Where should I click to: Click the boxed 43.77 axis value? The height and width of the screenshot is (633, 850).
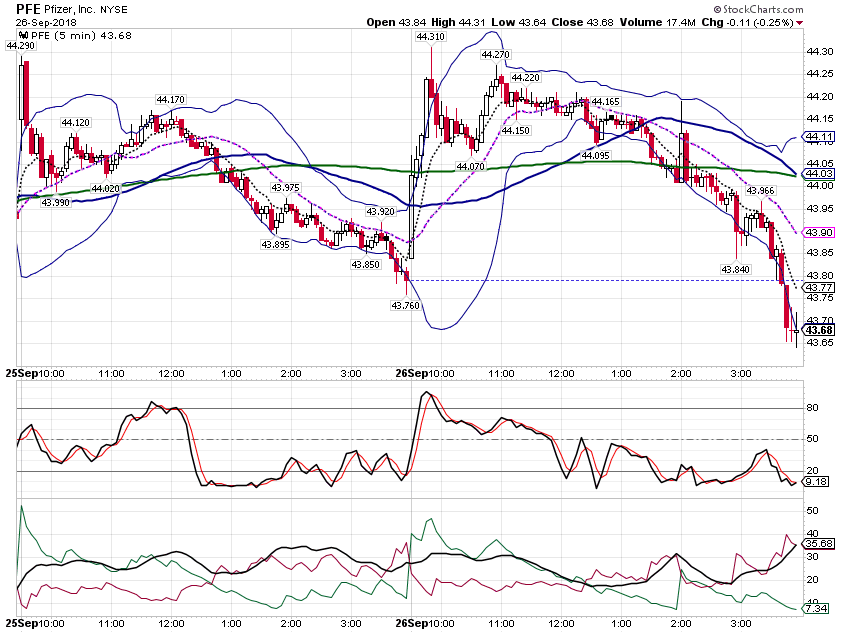click(x=819, y=287)
